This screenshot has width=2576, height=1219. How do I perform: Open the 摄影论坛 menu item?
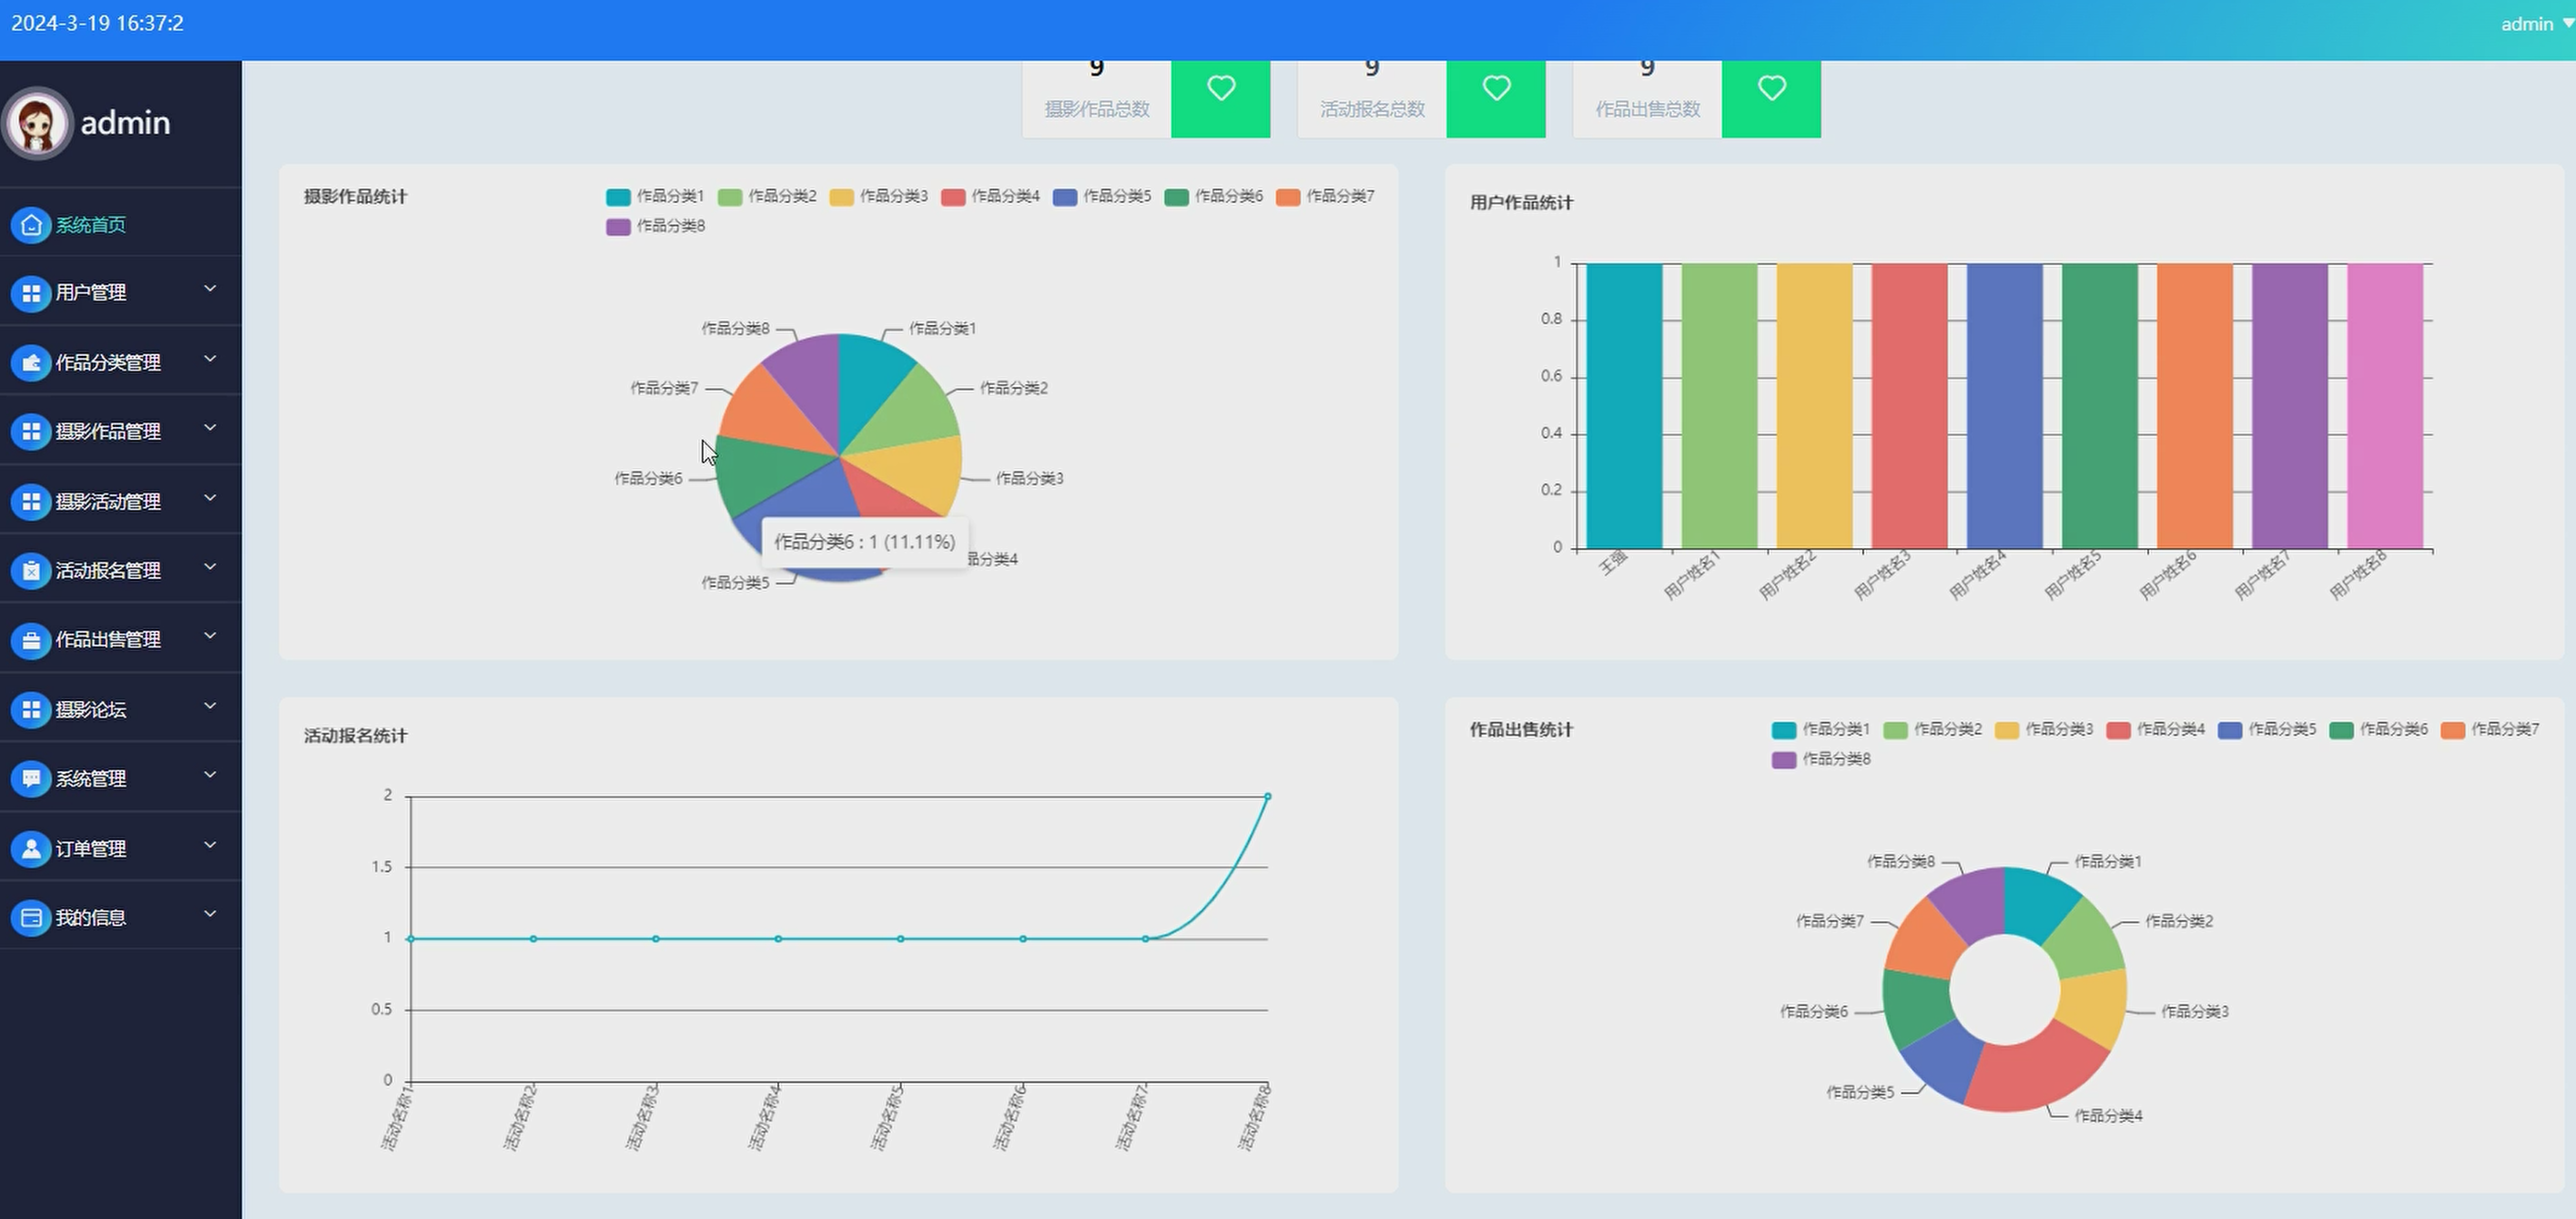90,709
